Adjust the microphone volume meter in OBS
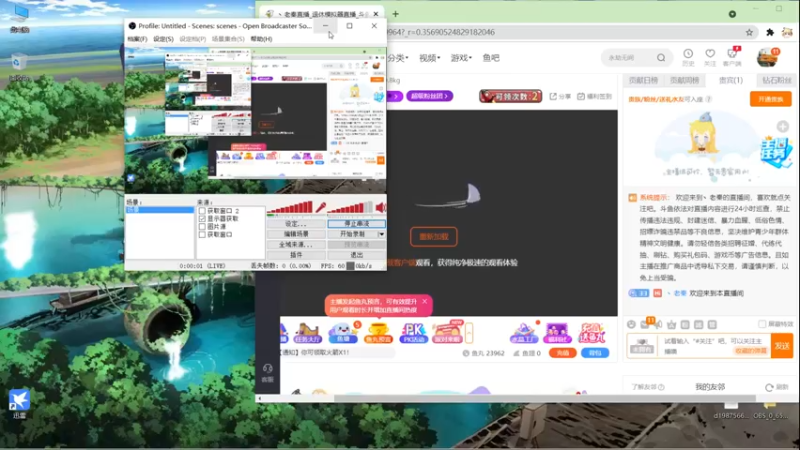This screenshot has width=800, height=450. [x=290, y=207]
